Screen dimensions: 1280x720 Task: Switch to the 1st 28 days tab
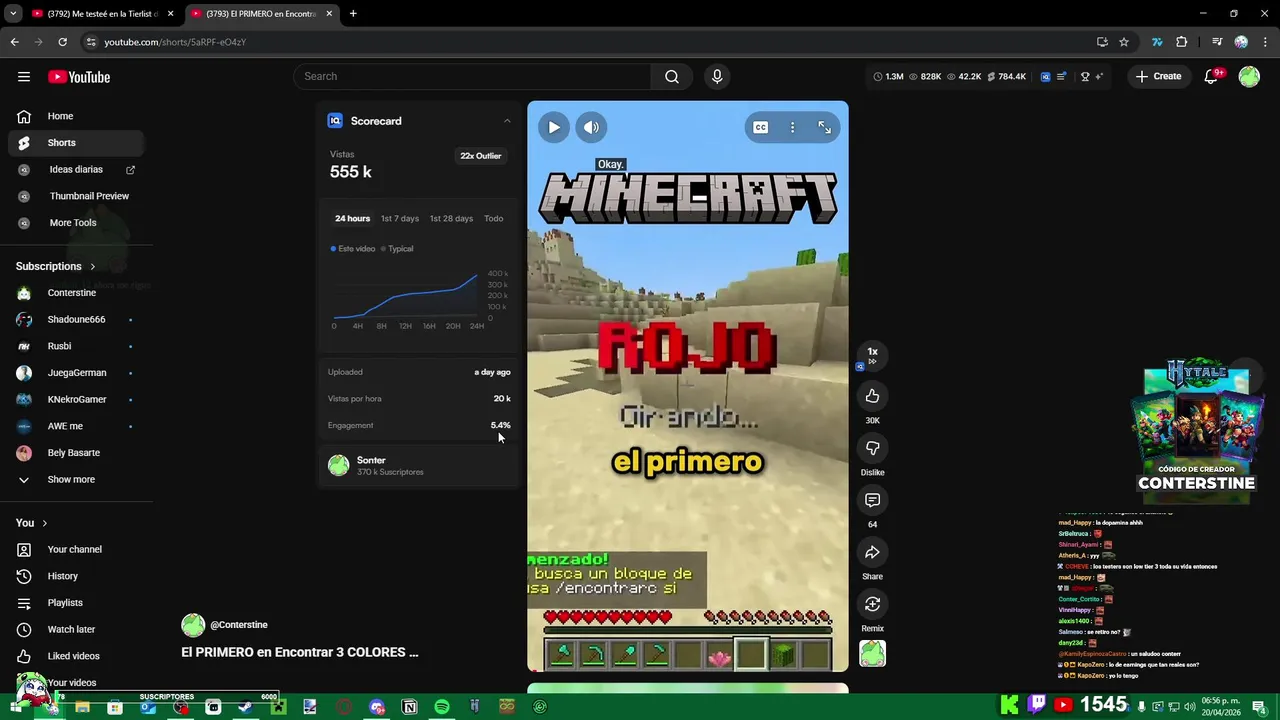click(x=451, y=218)
